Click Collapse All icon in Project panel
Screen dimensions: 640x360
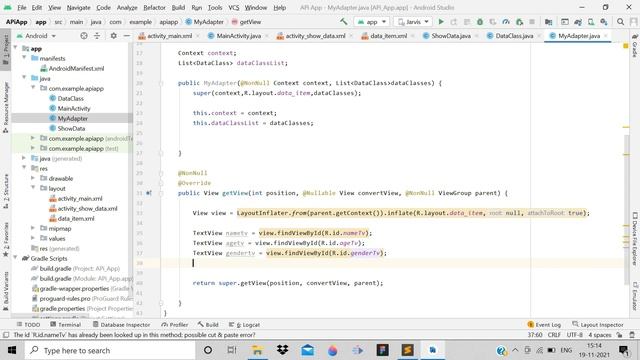tap(97, 36)
